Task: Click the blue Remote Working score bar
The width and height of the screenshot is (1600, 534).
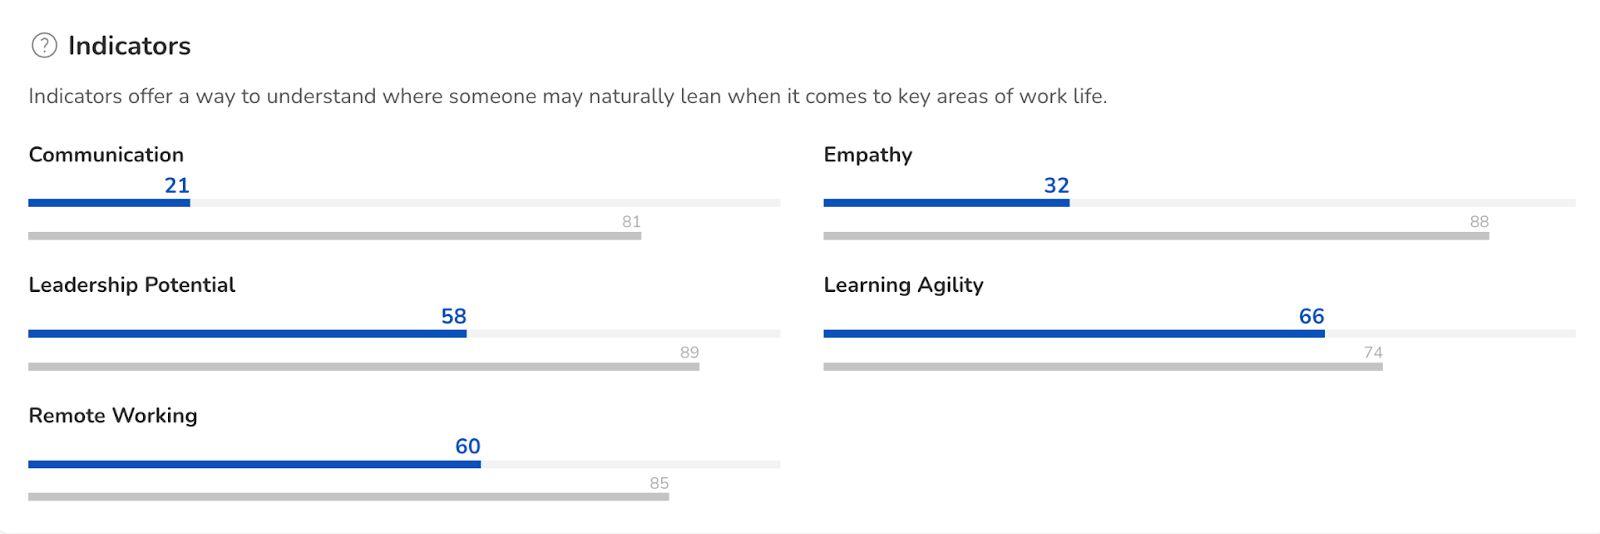Action: coord(254,464)
